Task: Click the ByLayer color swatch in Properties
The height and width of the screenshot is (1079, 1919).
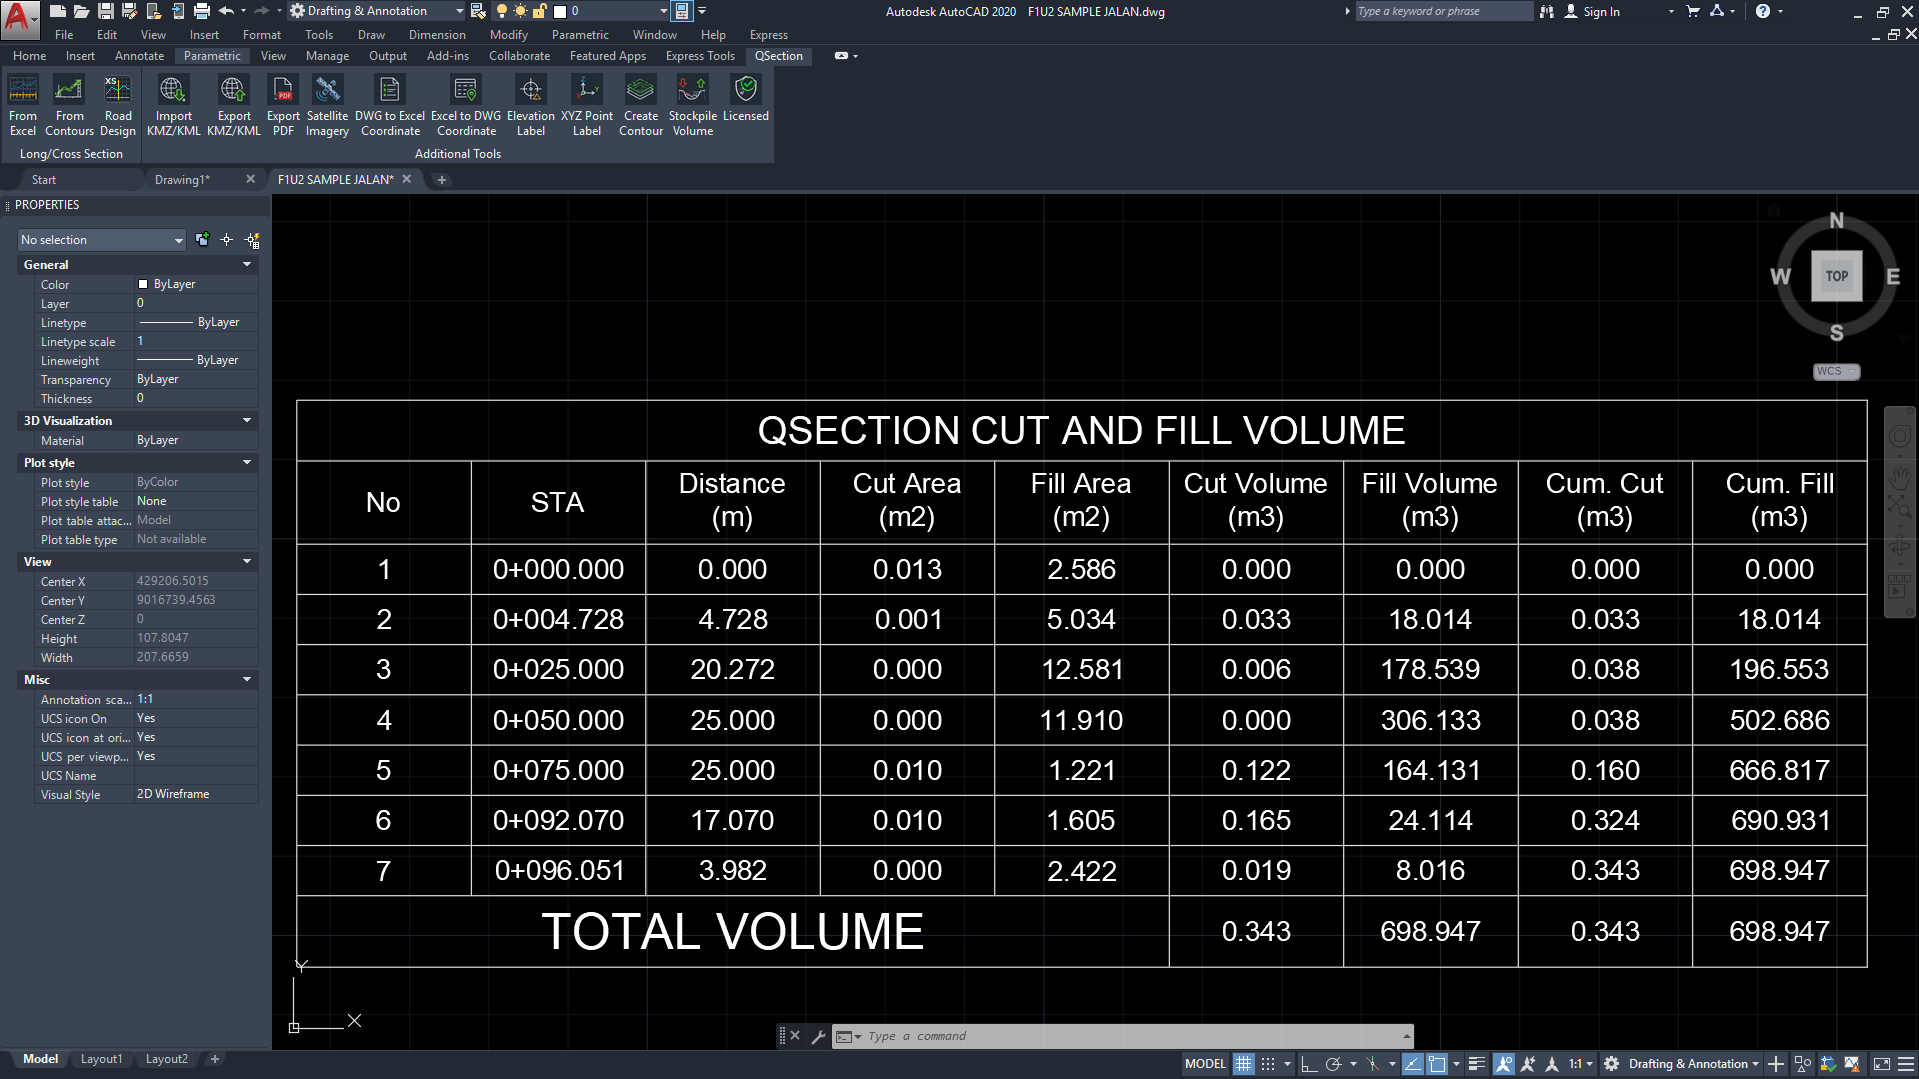Action: click(143, 284)
